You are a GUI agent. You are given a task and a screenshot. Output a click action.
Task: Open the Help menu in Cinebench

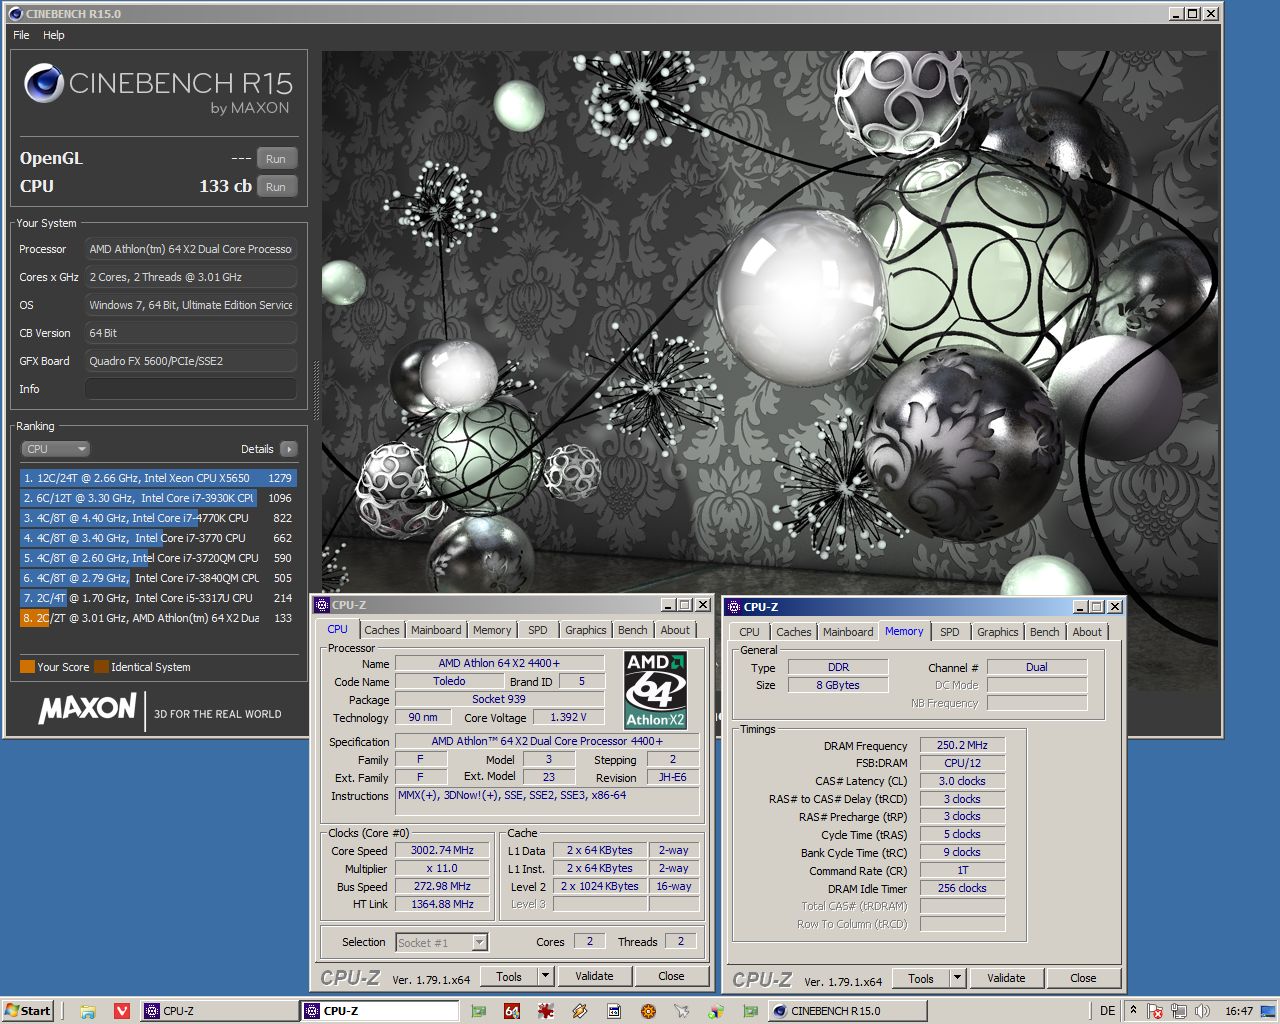54,35
